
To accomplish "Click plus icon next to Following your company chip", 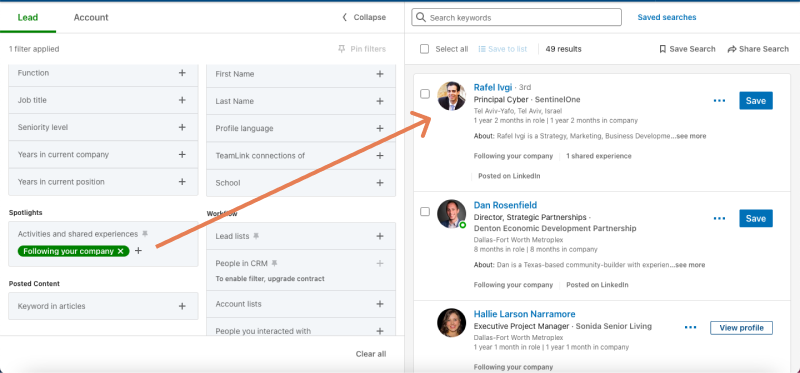I will pos(138,251).
